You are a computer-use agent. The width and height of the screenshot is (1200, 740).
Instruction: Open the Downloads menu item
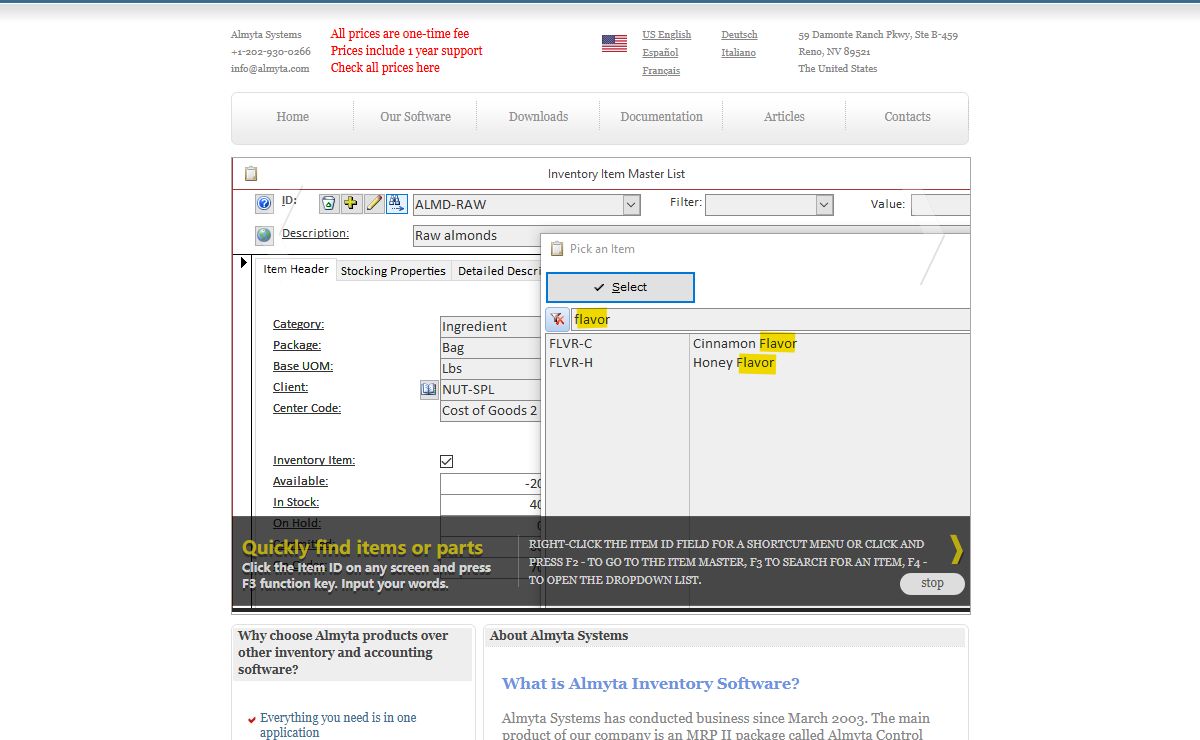click(538, 117)
